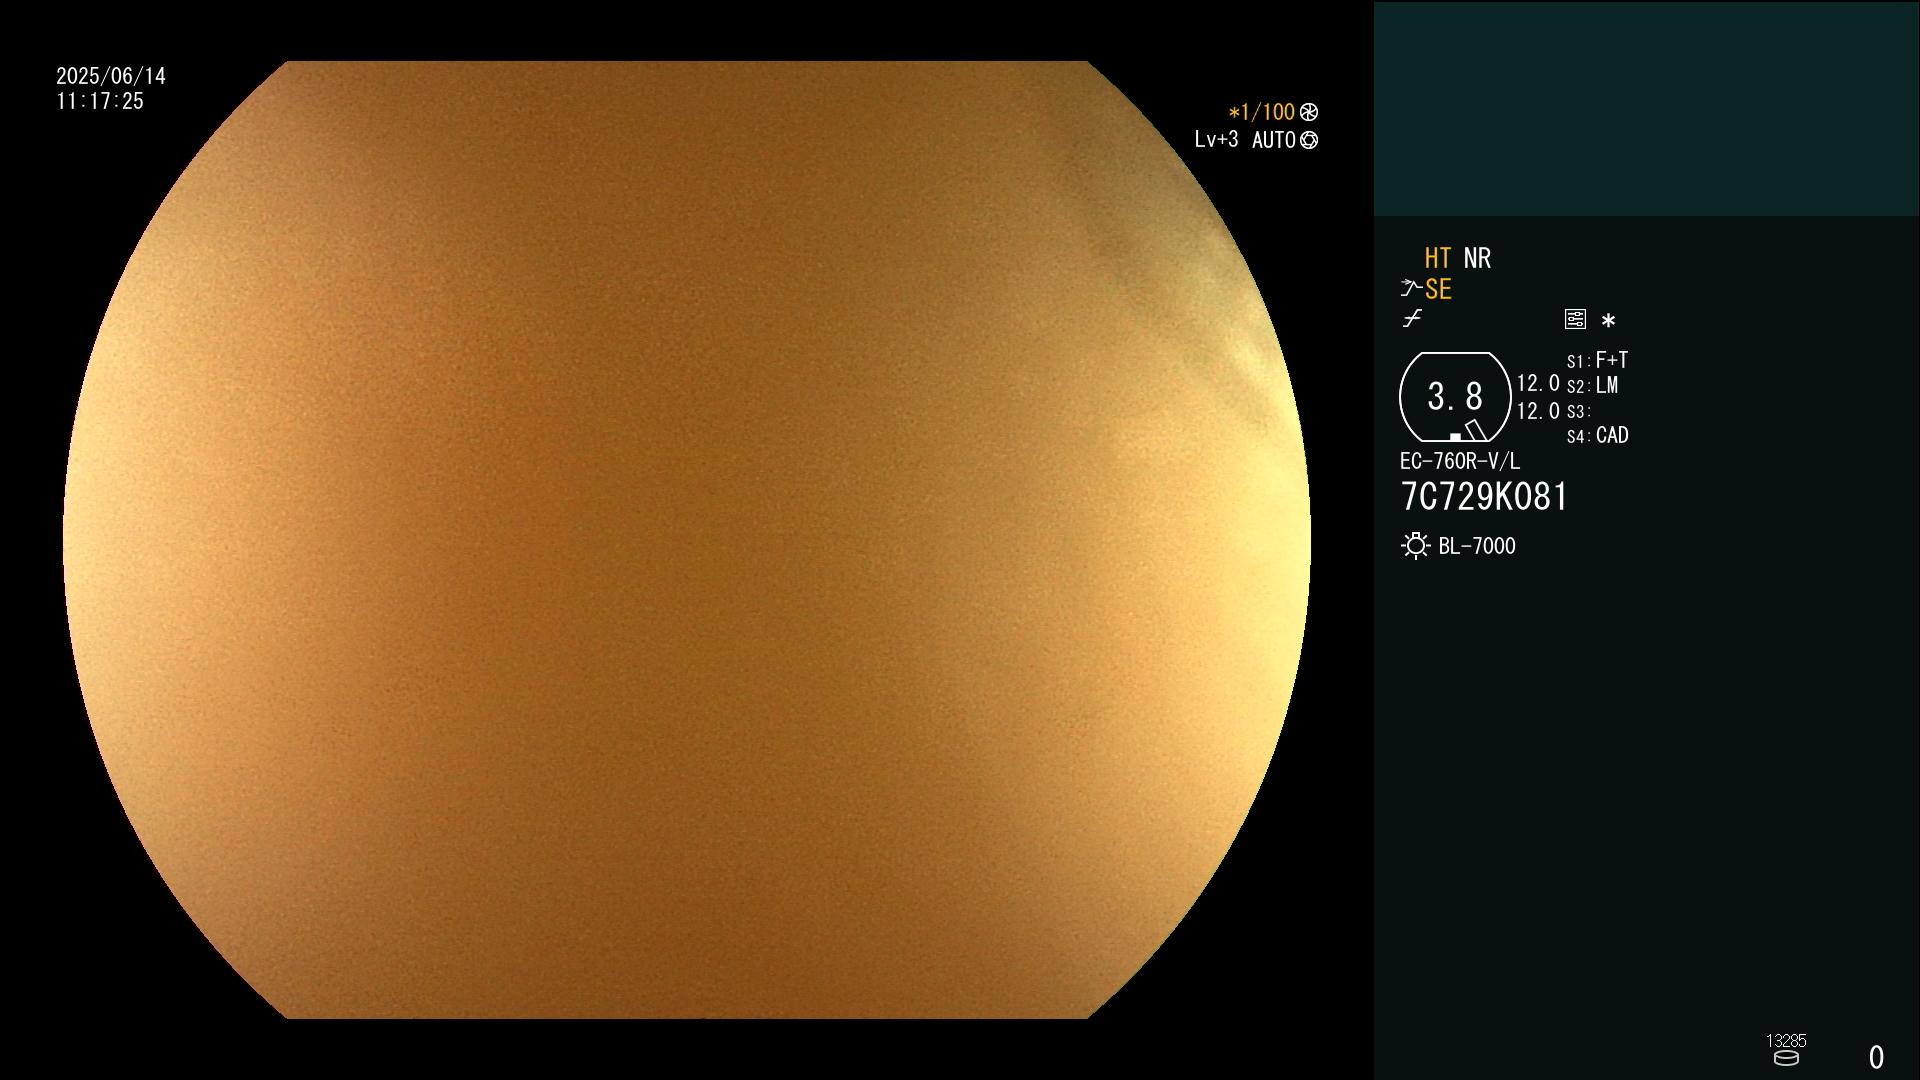Click the Lv+3 brightness level text
The image size is (1920, 1080).
pyautogui.click(x=1216, y=140)
